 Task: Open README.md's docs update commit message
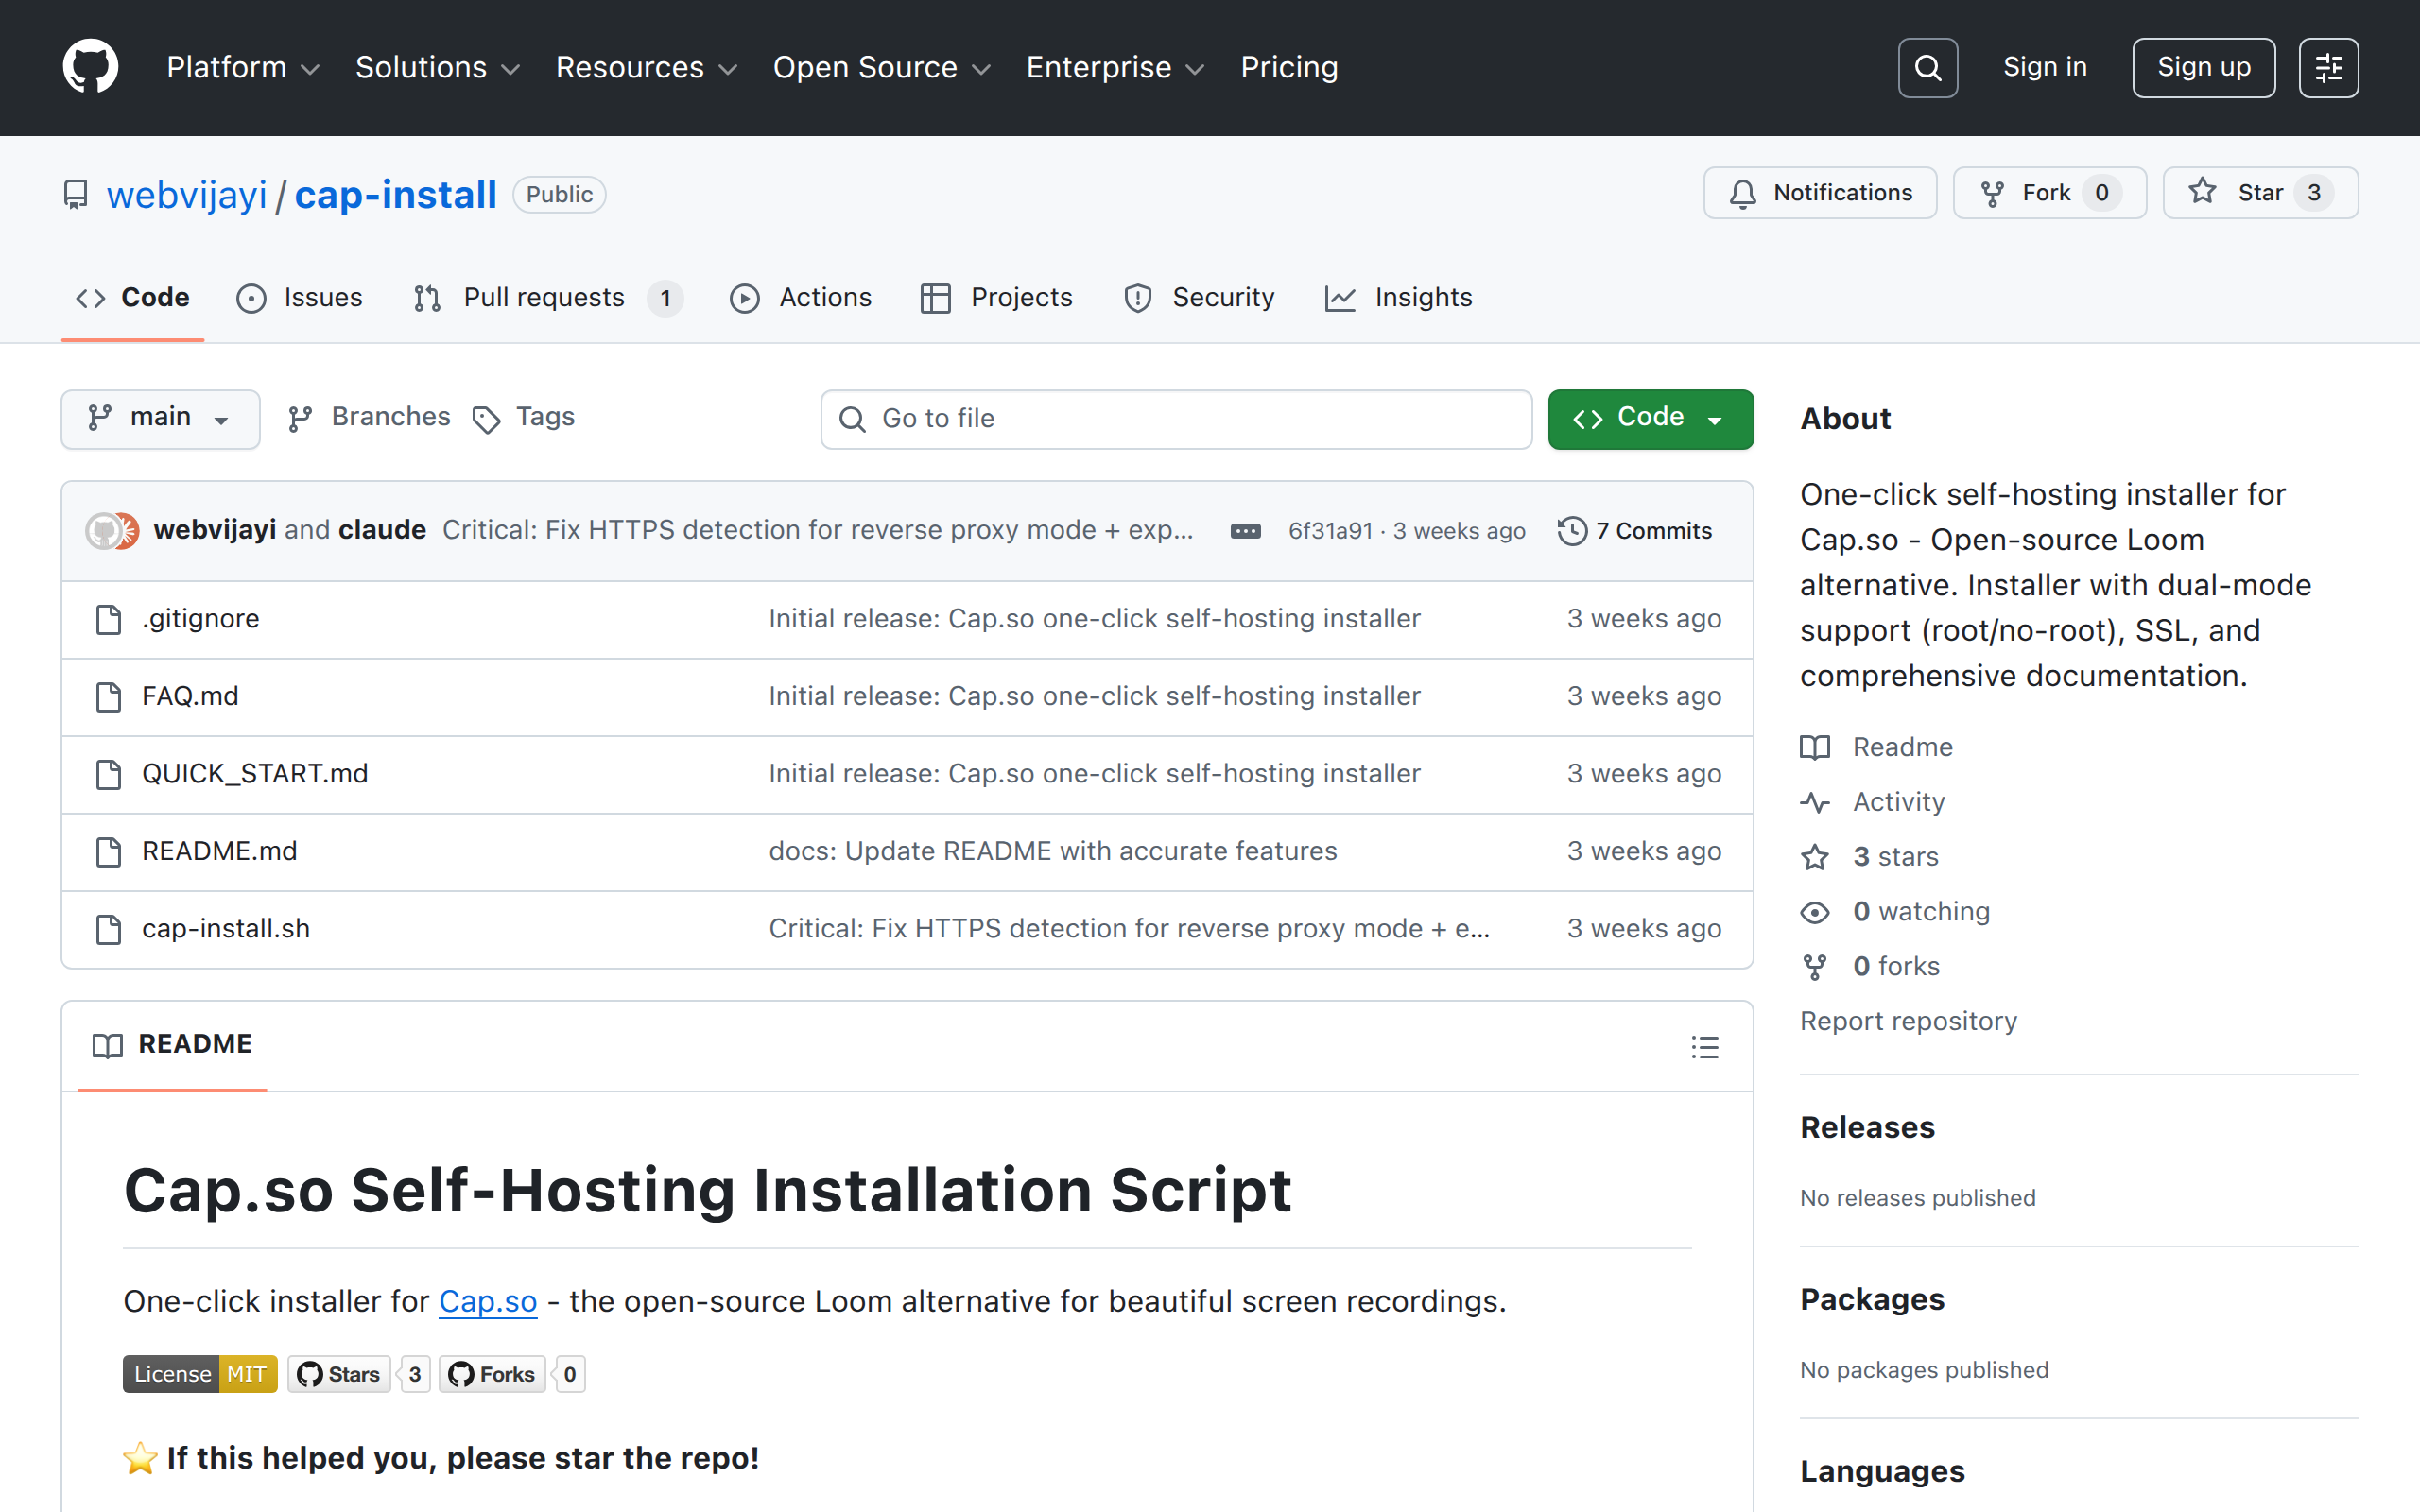point(1053,851)
